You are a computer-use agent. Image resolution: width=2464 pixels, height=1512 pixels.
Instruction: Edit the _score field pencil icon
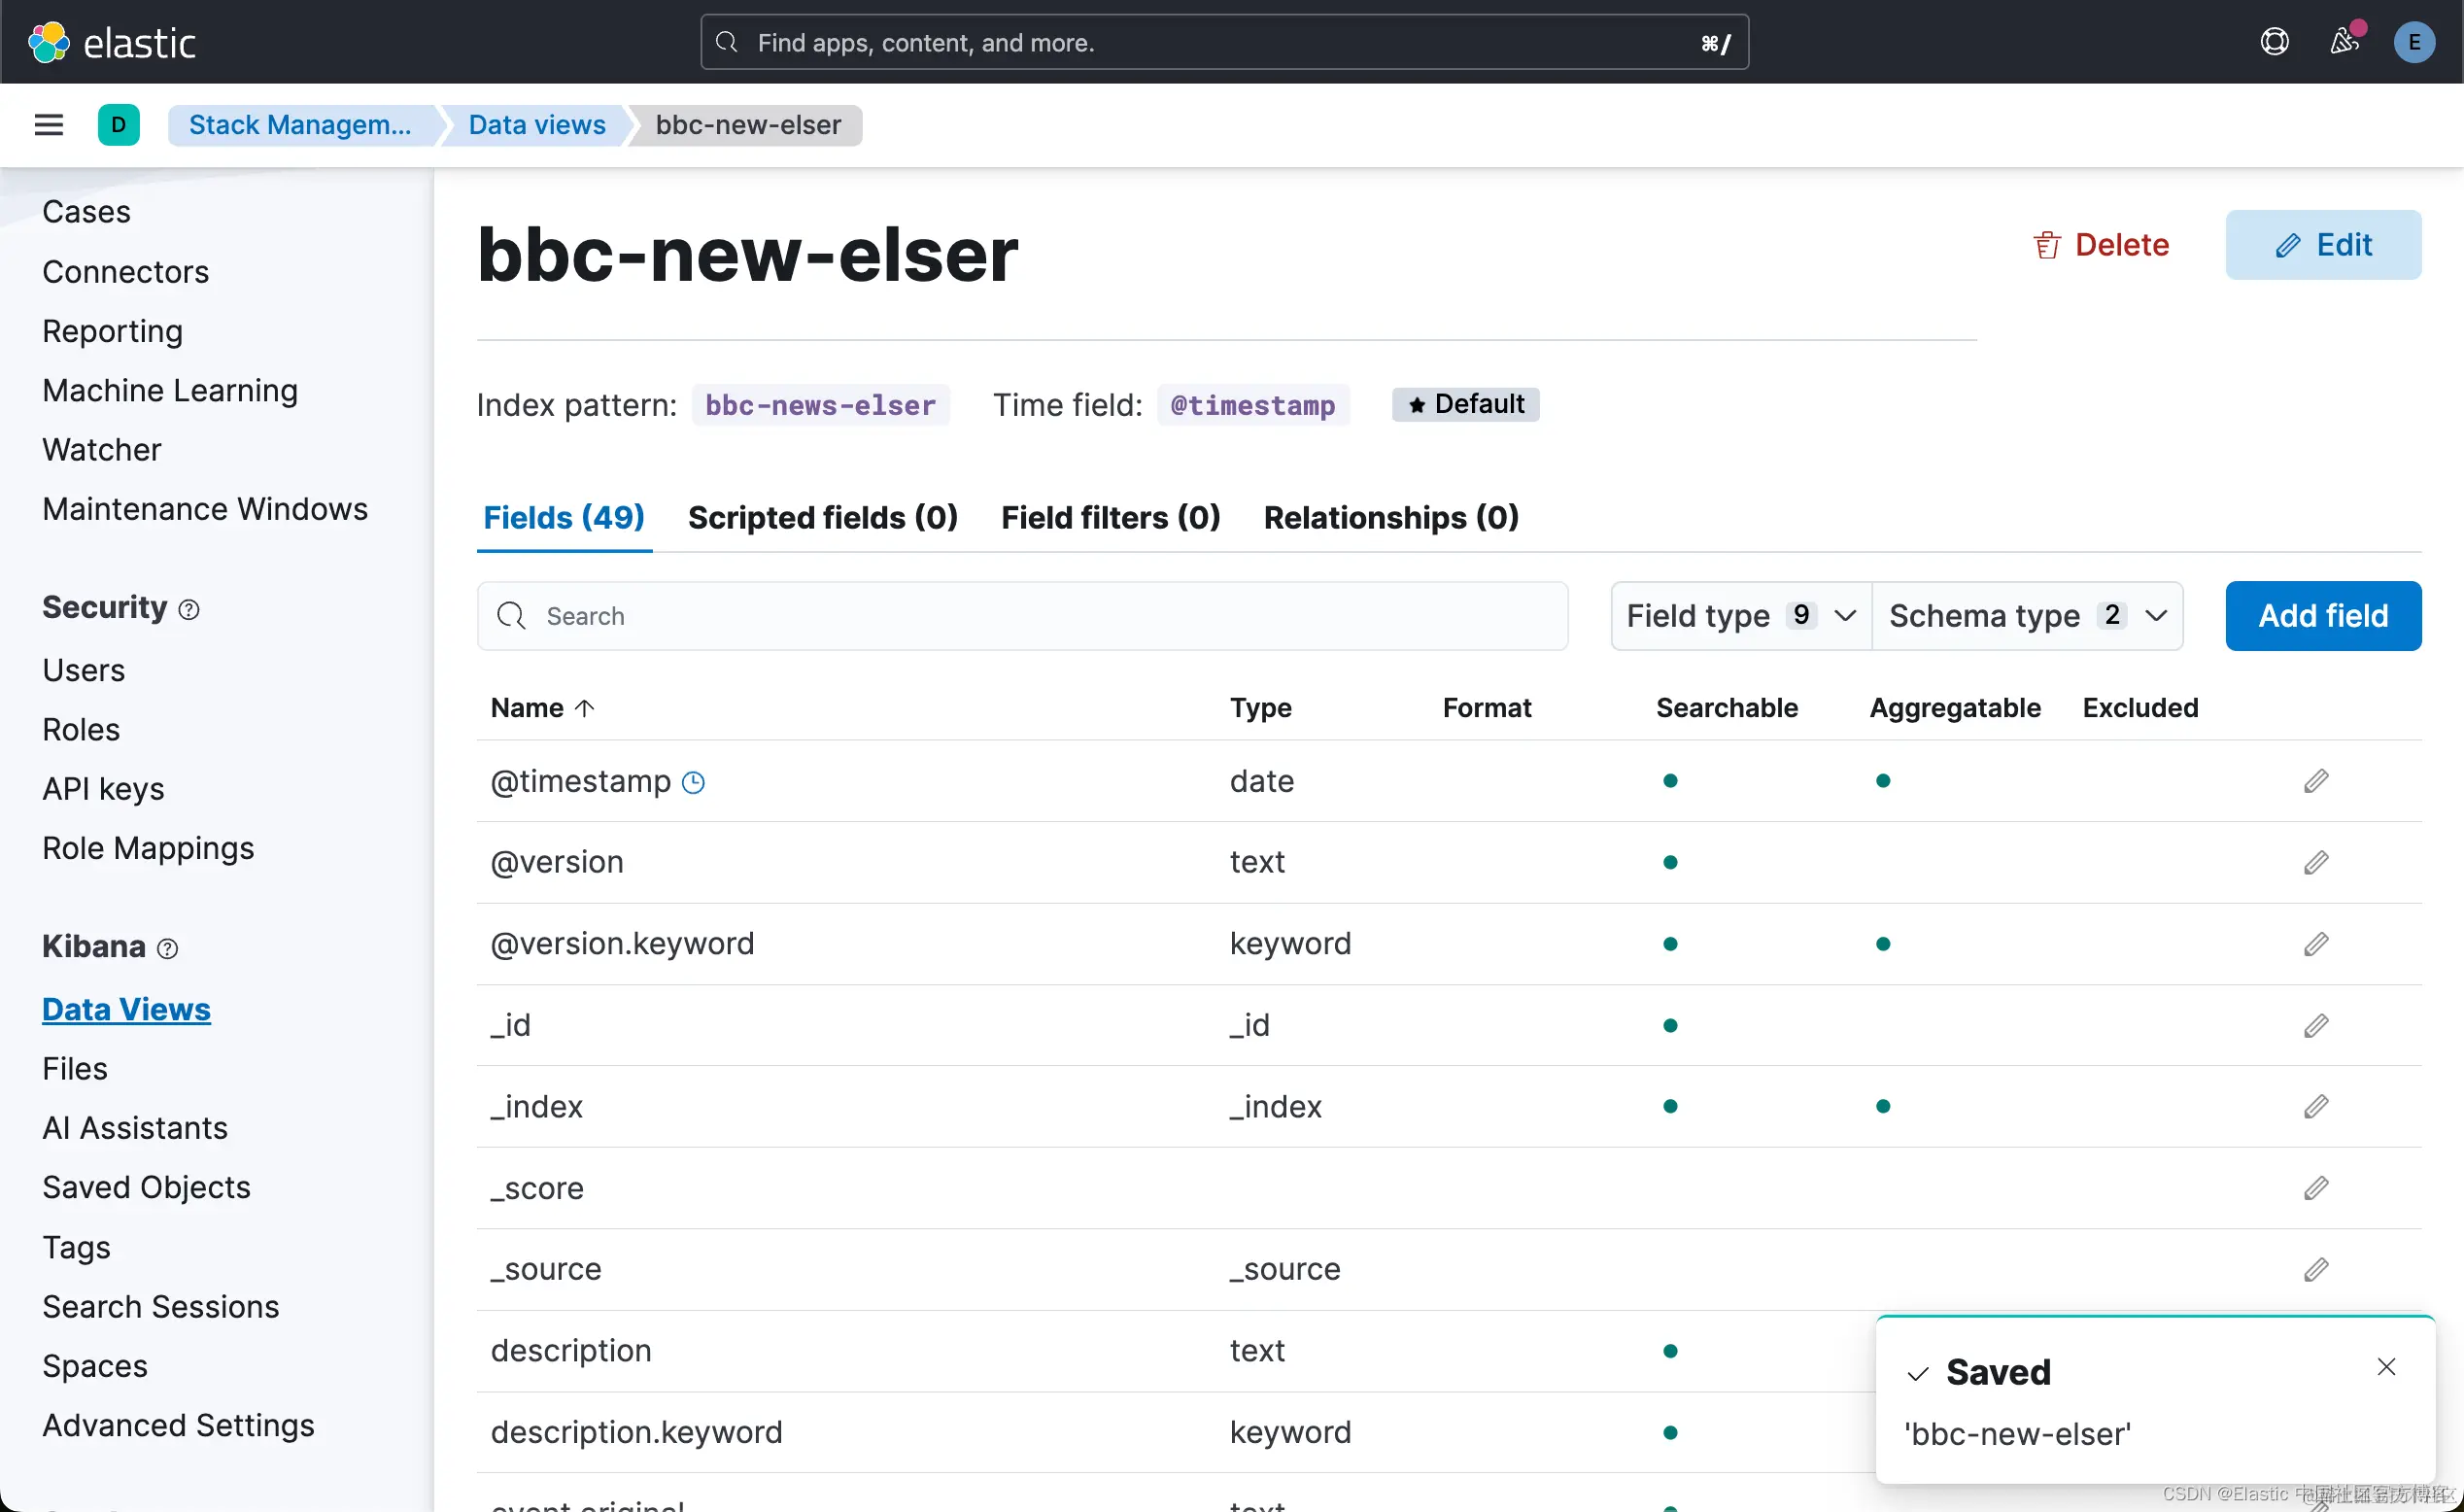(2315, 1188)
